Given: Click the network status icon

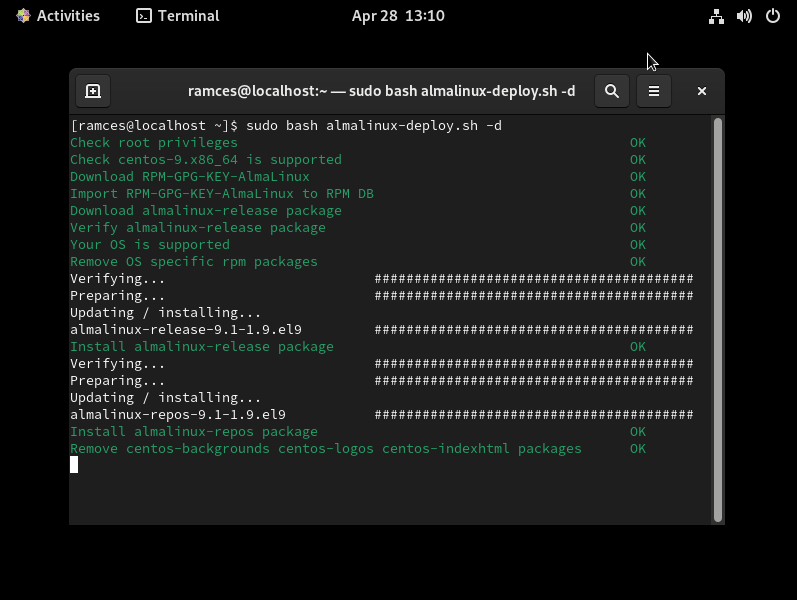Looking at the screenshot, I should coord(717,16).
